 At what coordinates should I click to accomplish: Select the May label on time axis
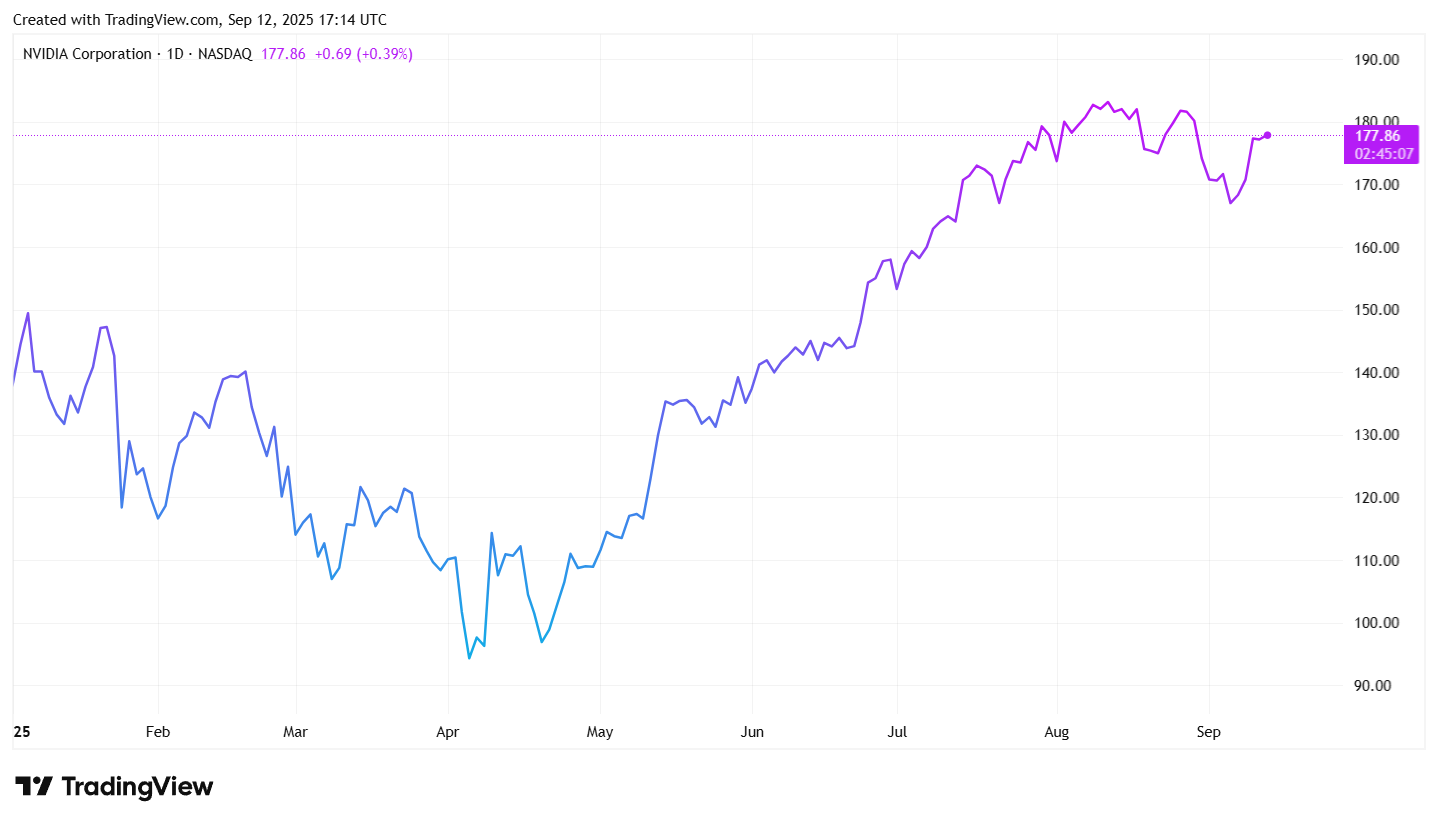[x=600, y=732]
